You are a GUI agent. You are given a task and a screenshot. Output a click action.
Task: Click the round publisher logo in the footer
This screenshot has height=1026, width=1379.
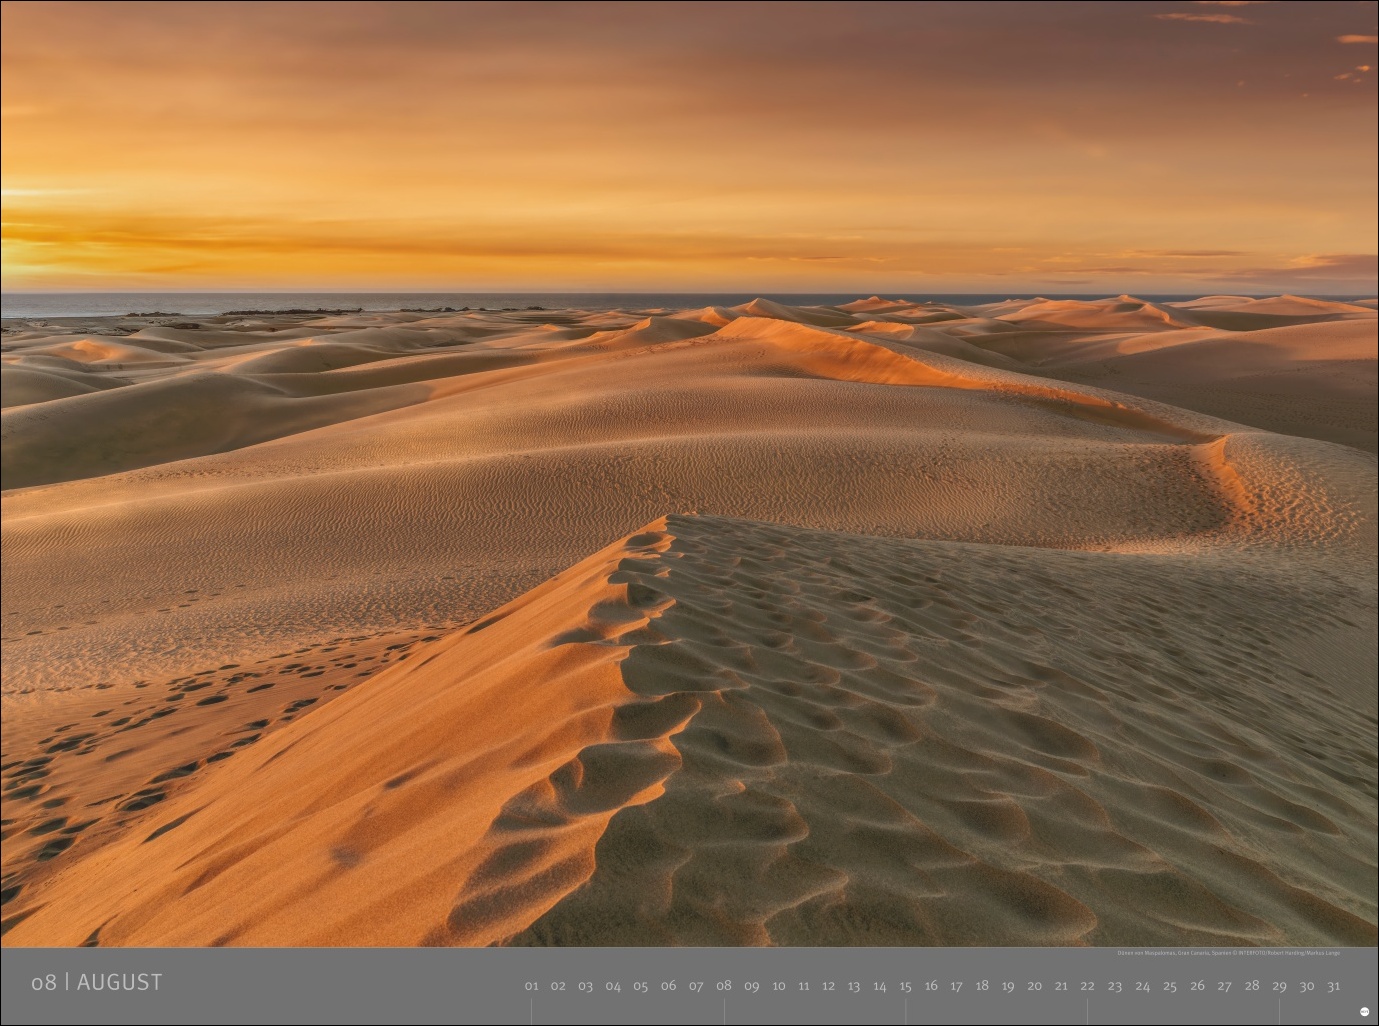click(x=1364, y=1012)
